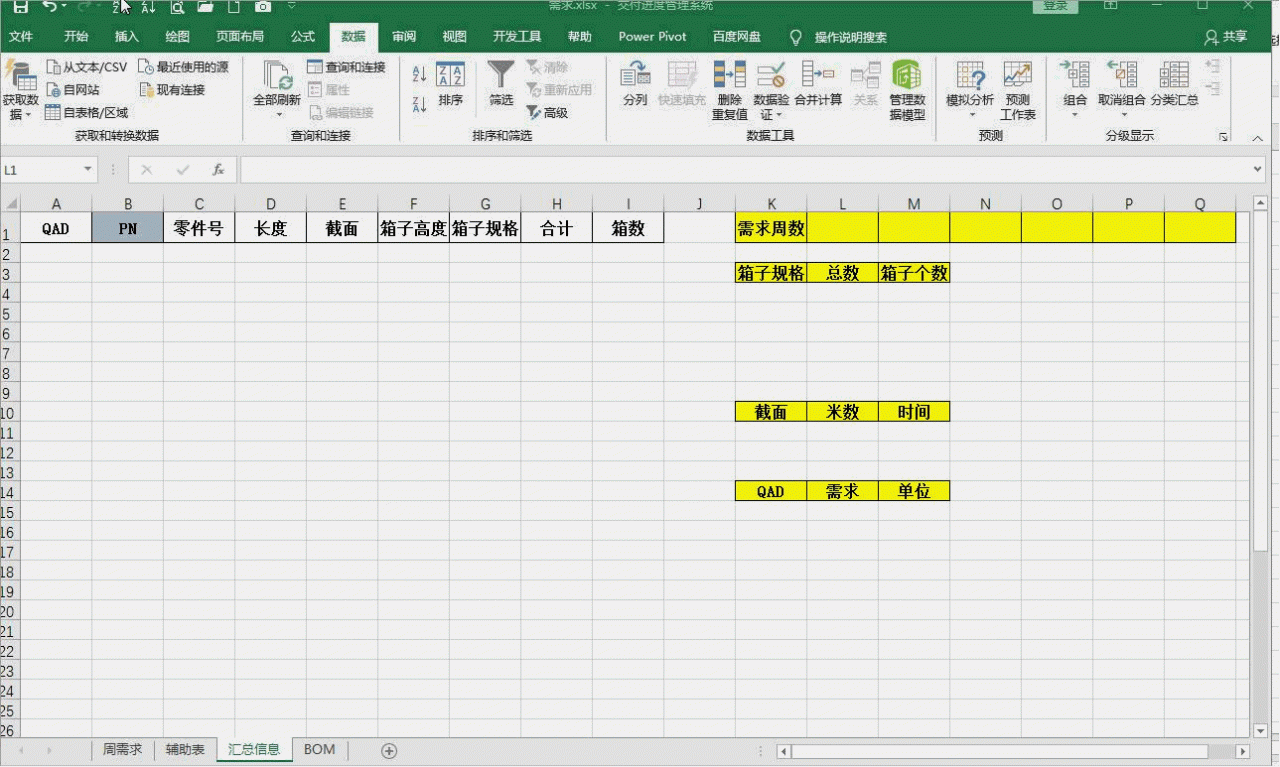This screenshot has height=767, width=1280.
Task: Click Refresh All (全部刷新) icon
Action: [277, 75]
